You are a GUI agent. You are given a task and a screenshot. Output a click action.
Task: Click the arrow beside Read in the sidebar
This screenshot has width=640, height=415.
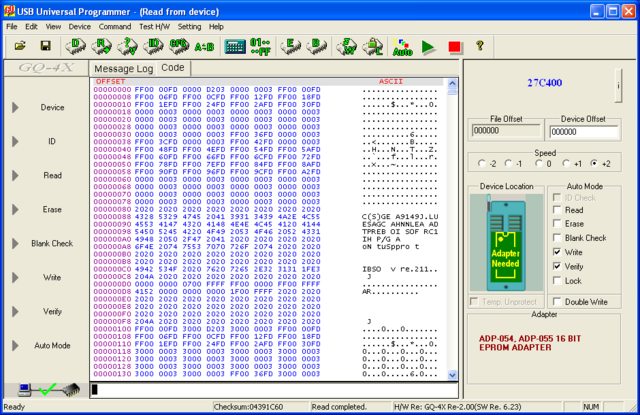[15, 175]
